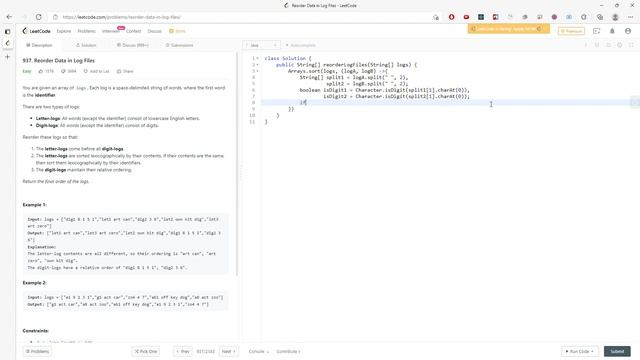Click the LeetCode logo in the navbar
The height and width of the screenshot is (360, 640).
coord(36,31)
